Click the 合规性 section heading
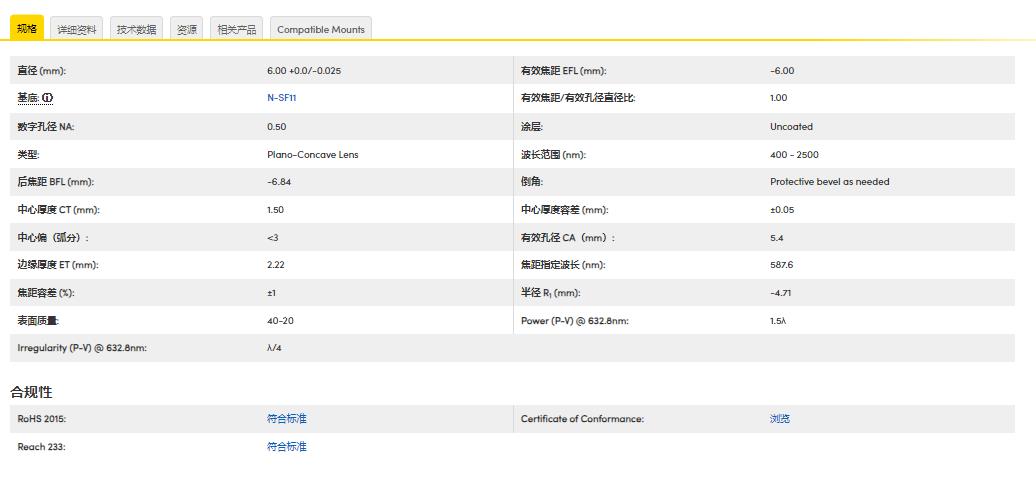 (31, 392)
